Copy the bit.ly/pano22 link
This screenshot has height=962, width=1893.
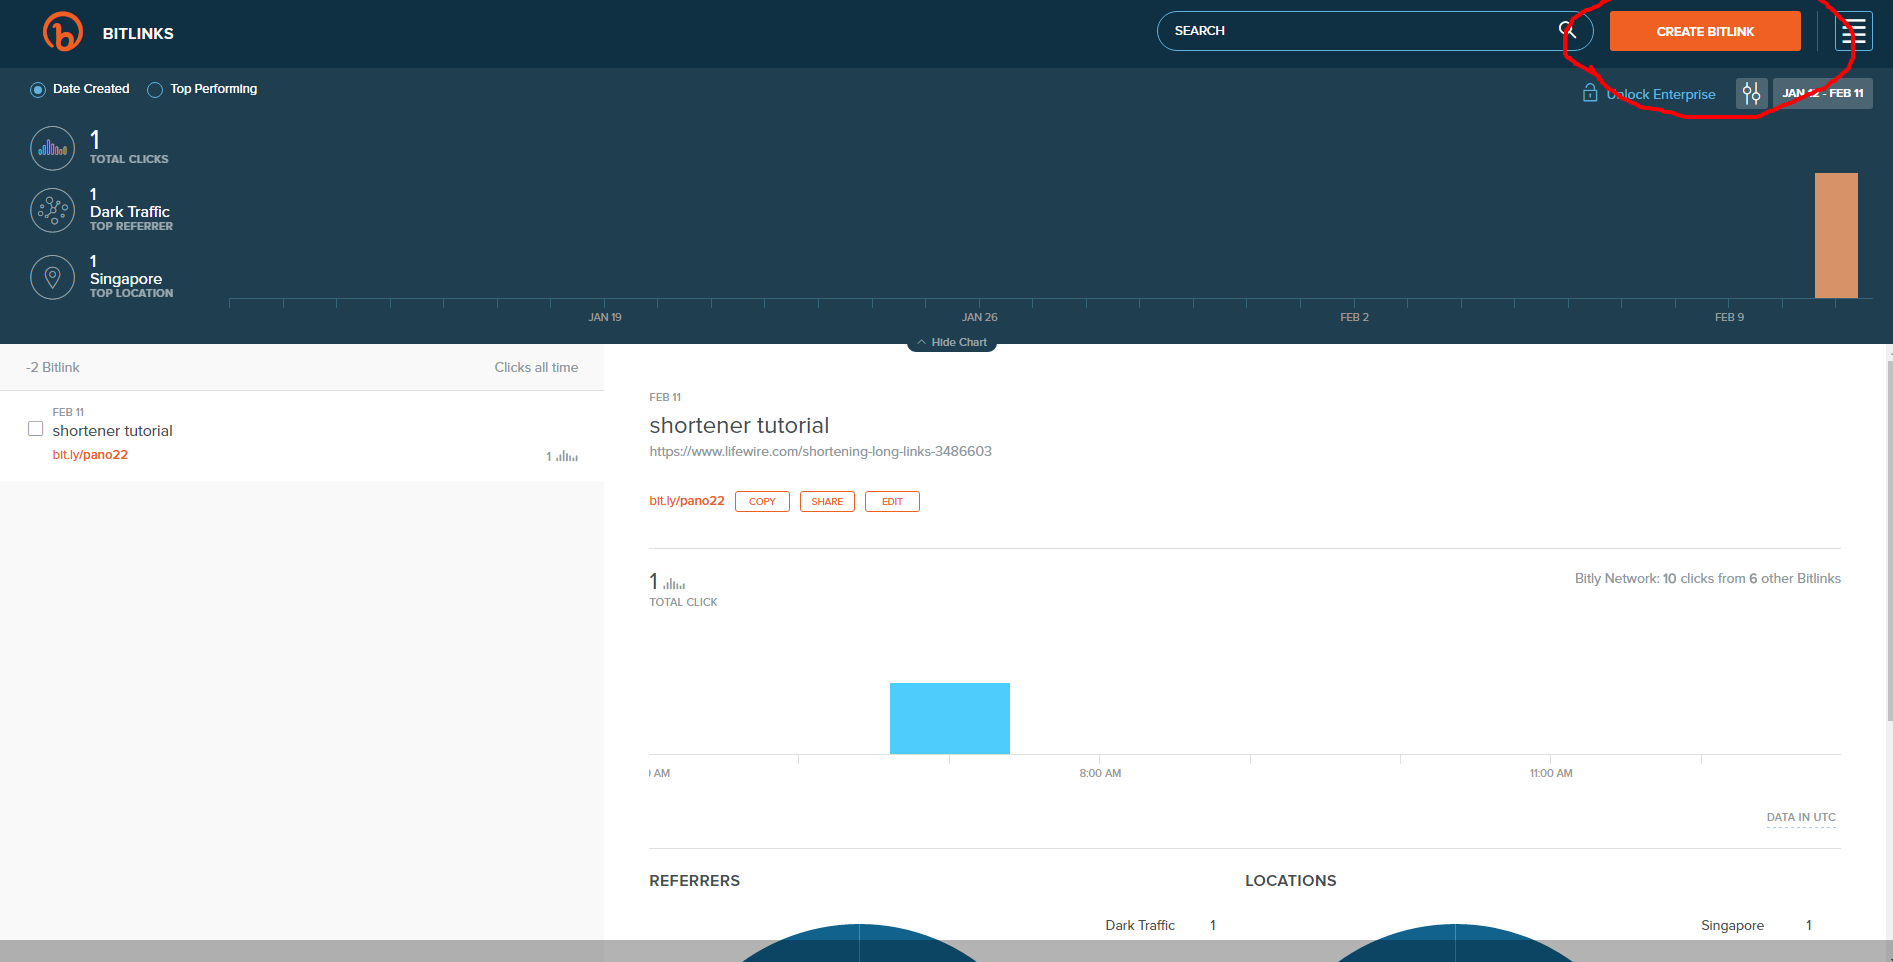(762, 502)
